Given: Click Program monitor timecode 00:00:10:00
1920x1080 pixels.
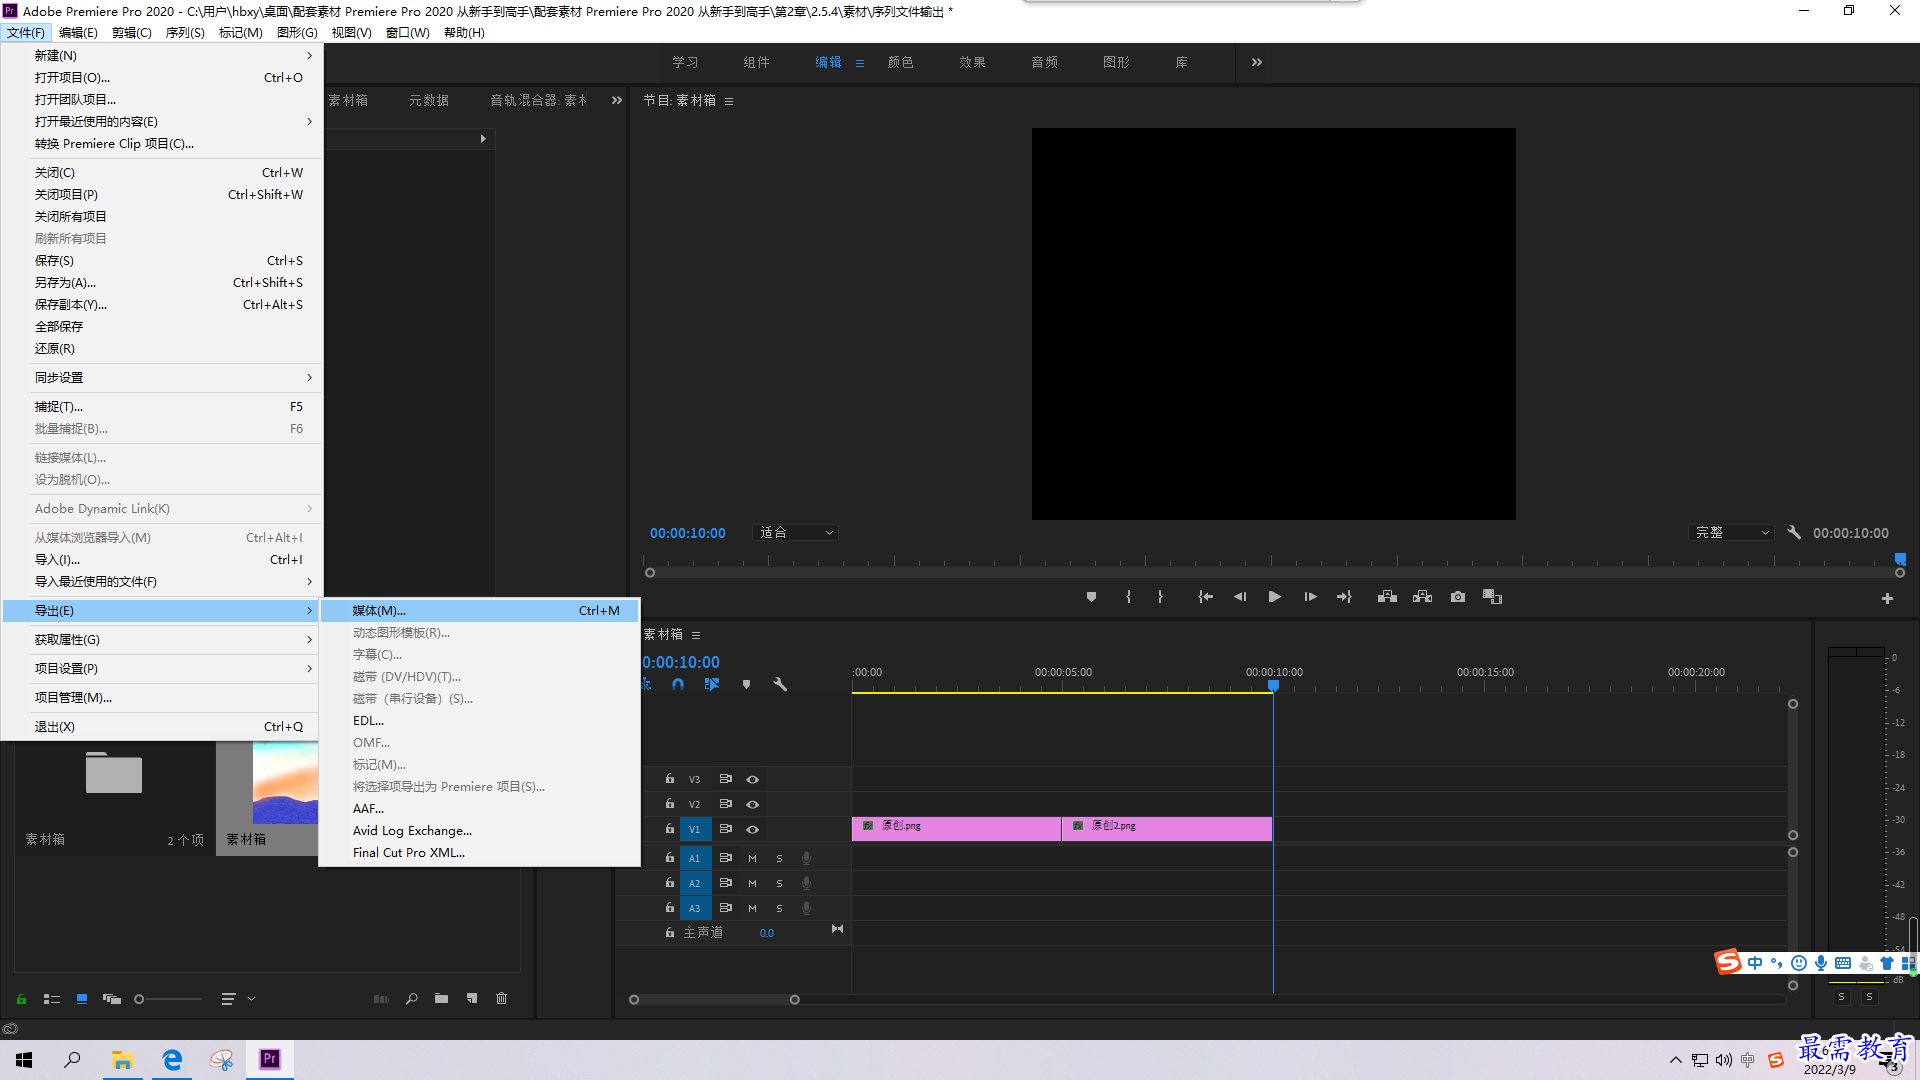Looking at the screenshot, I should pyautogui.click(x=688, y=533).
